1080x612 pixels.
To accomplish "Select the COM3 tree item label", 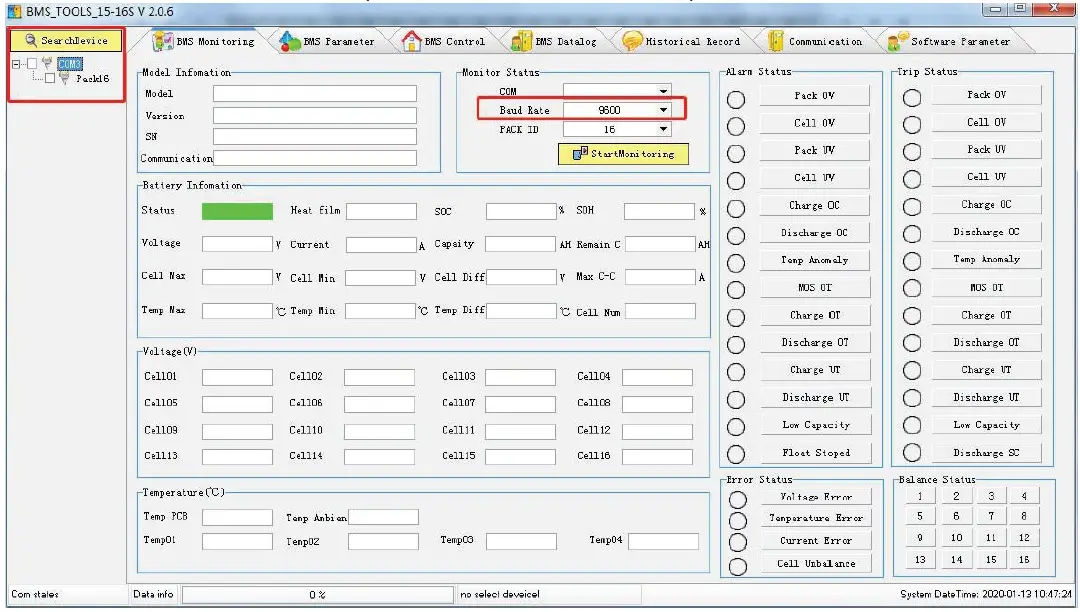I will (70, 63).
